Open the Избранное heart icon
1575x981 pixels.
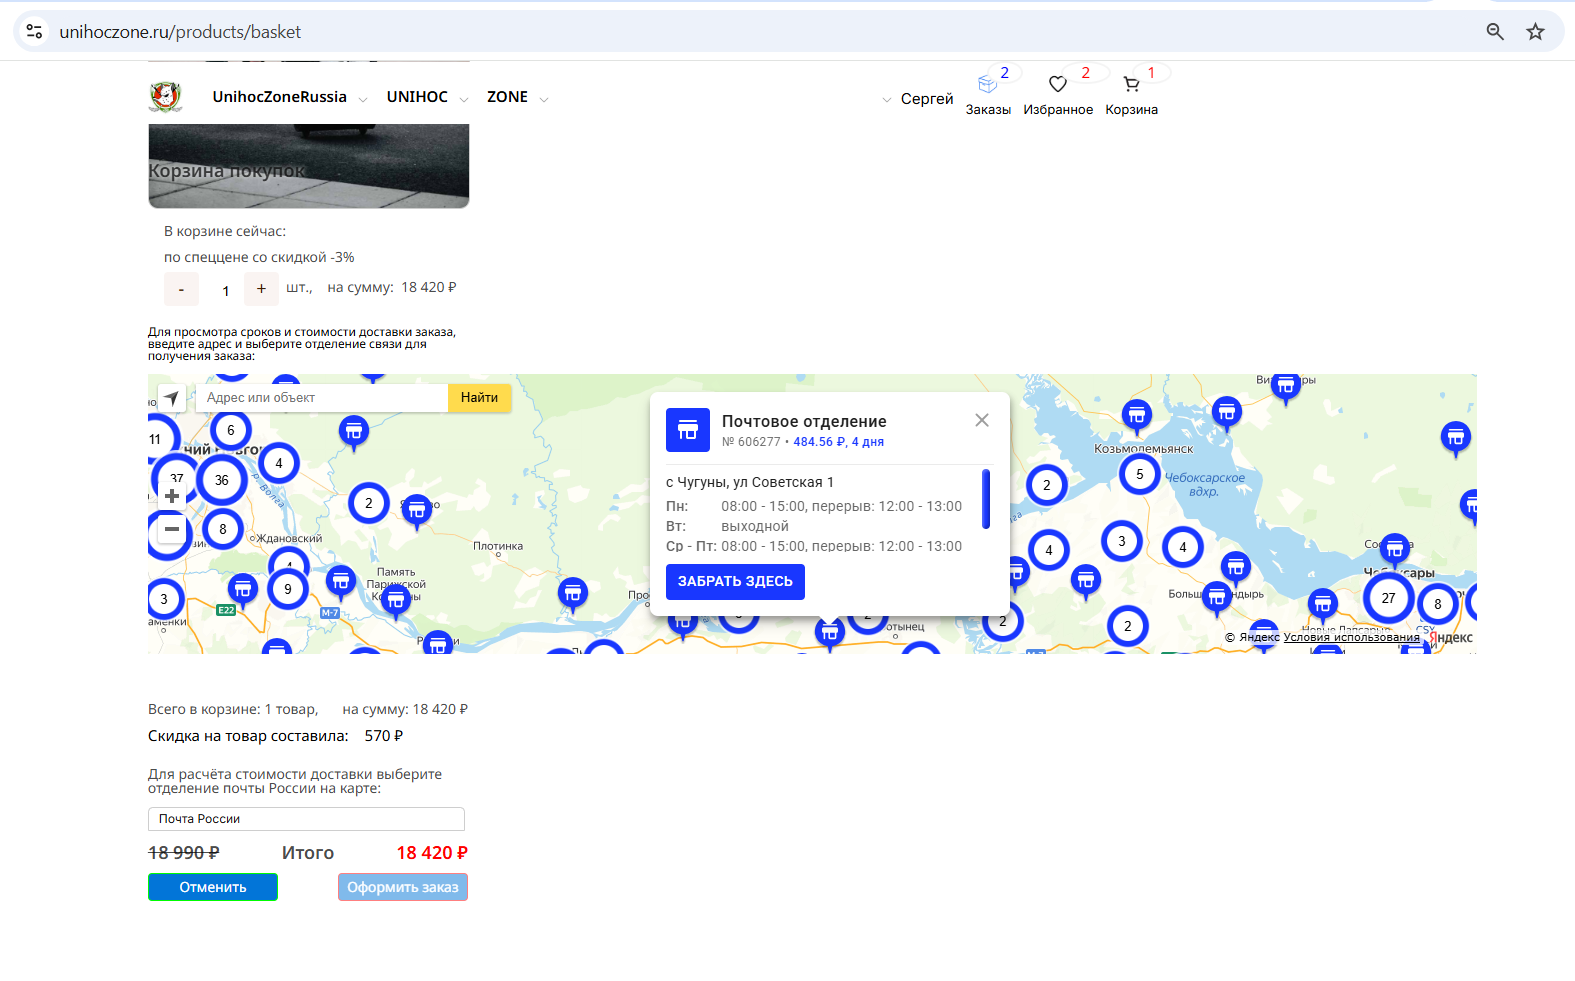coord(1057,84)
